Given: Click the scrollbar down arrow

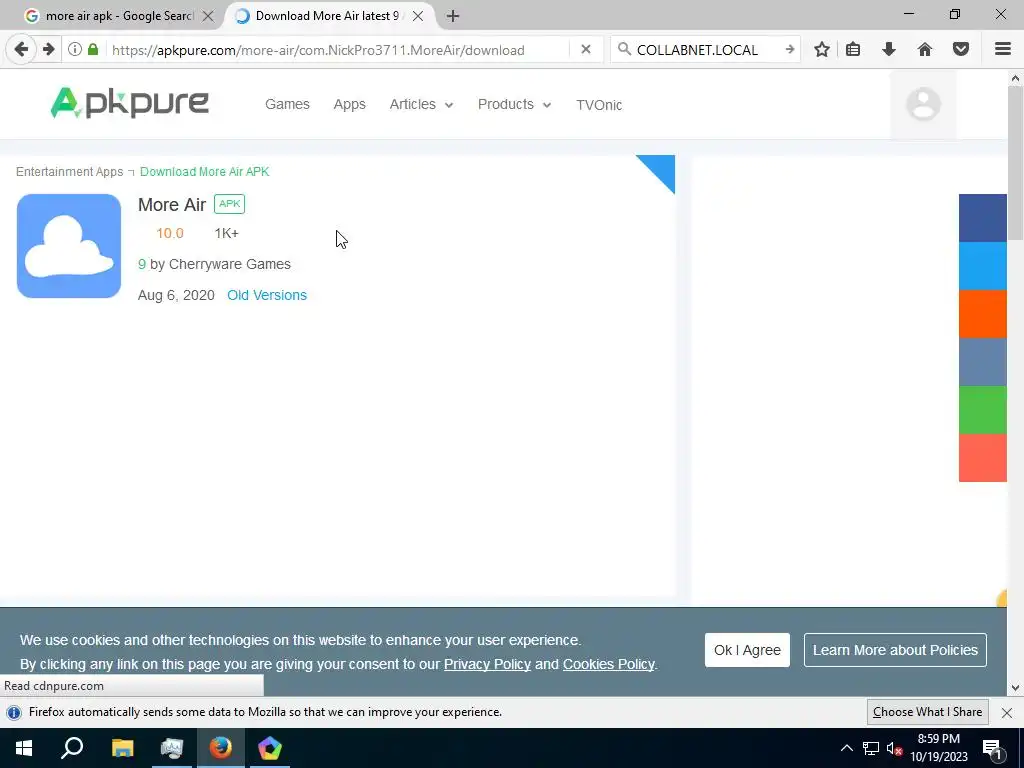Looking at the screenshot, I should click(x=1015, y=688).
